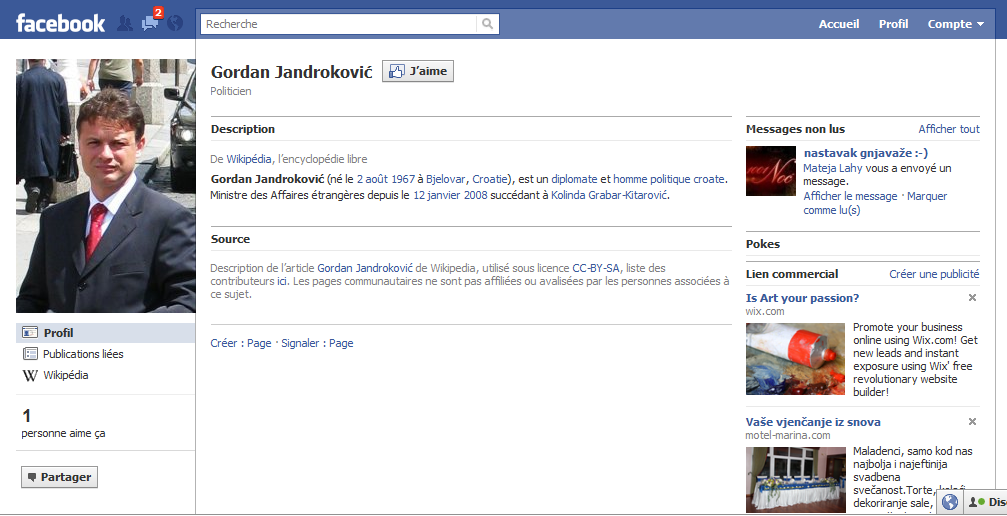The height and width of the screenshot is (516, 1007).
Task: Select Publications liées in left sidebar
Action: (x=83, y=354)
